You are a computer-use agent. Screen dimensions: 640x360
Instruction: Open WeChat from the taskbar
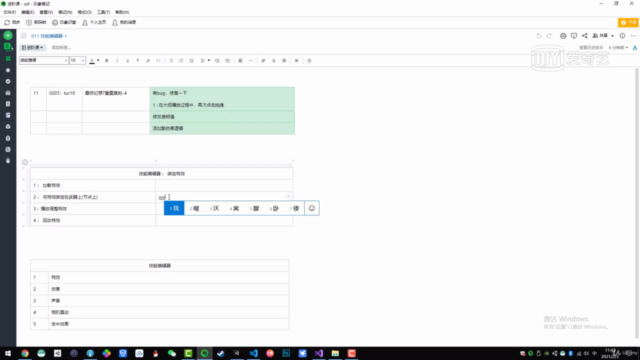(172, 353)
